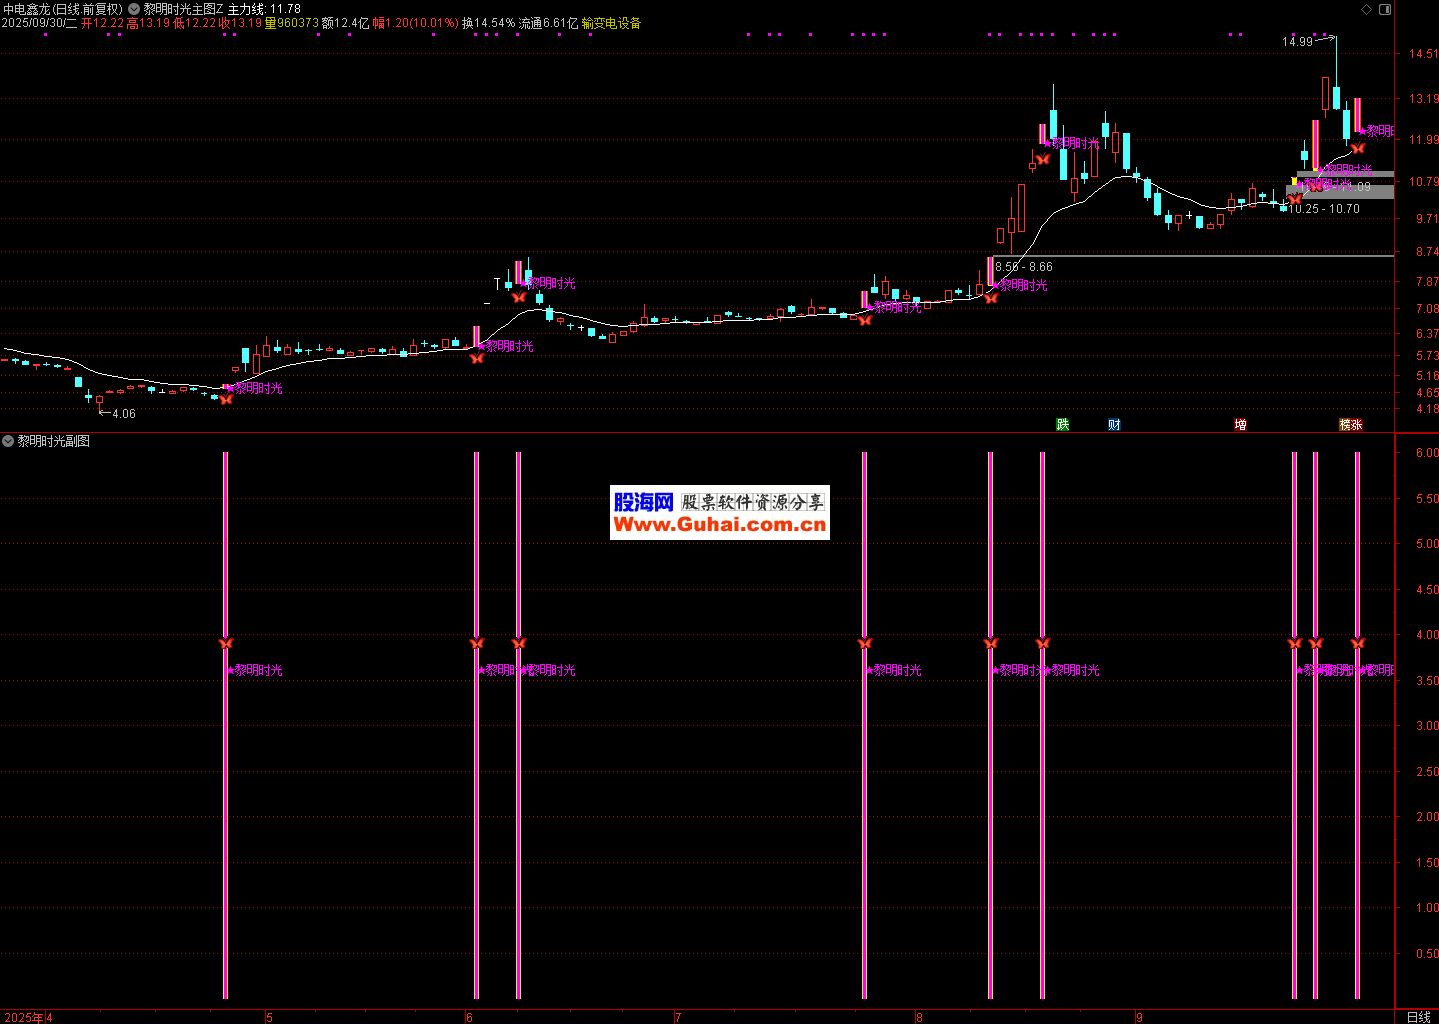Click the red 涨 event marker

pos(1357,425)
